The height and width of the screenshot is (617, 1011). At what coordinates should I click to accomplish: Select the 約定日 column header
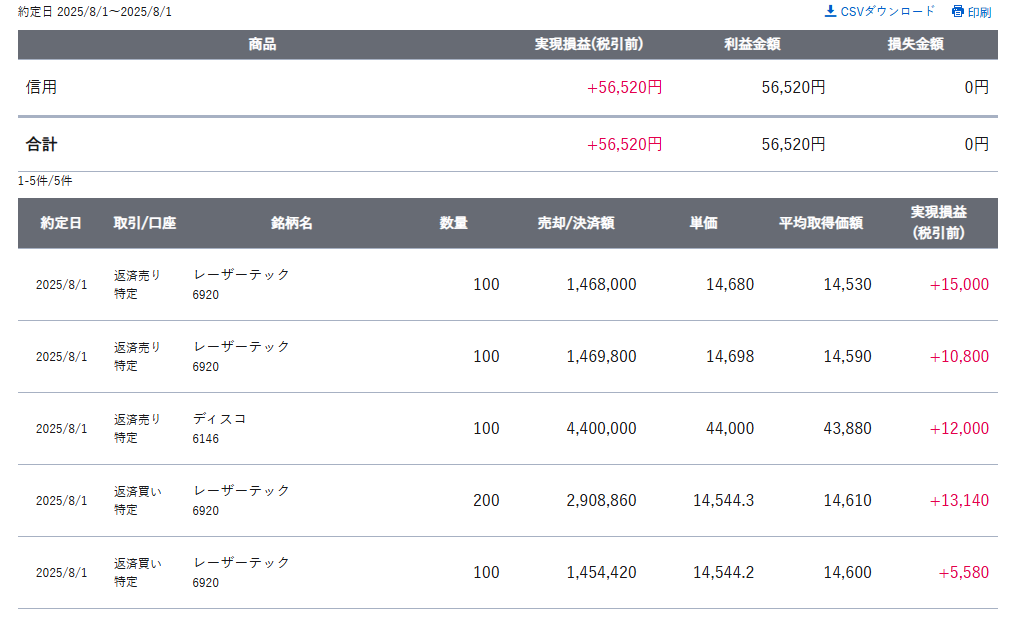coord(61,223)
